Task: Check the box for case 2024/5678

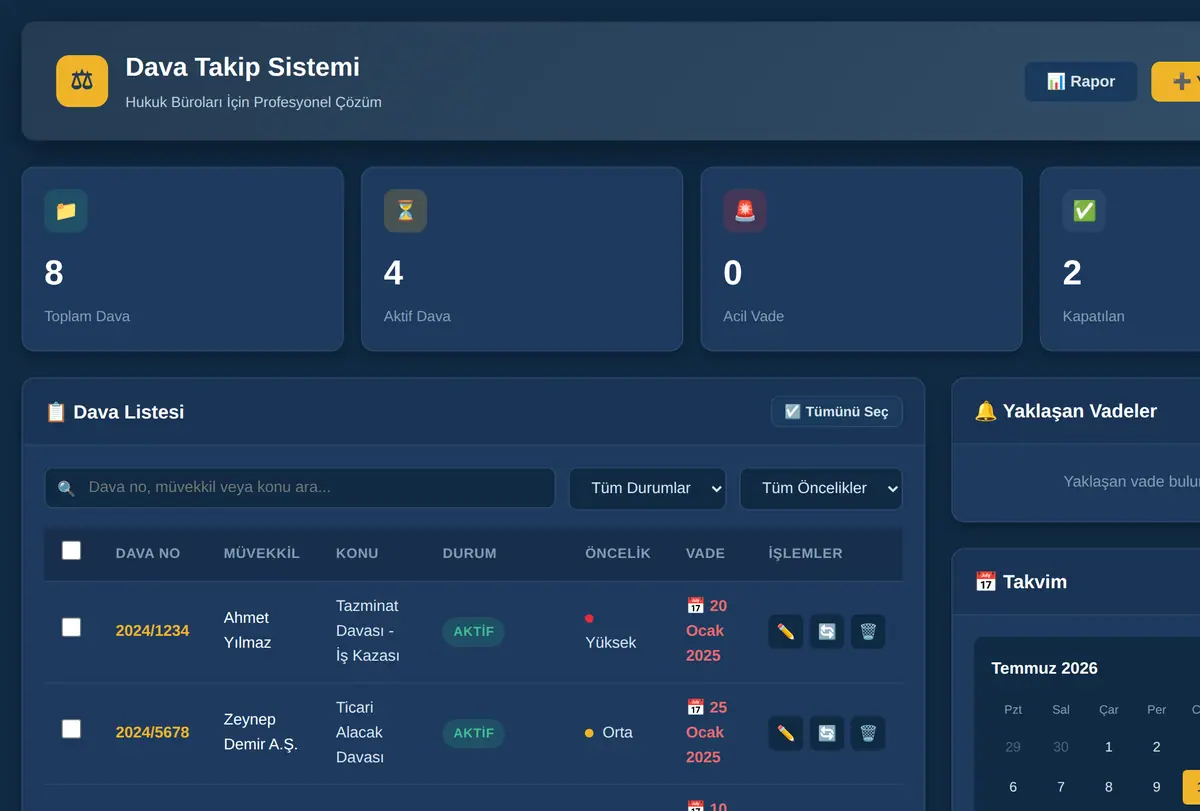Action: (71, 729)
